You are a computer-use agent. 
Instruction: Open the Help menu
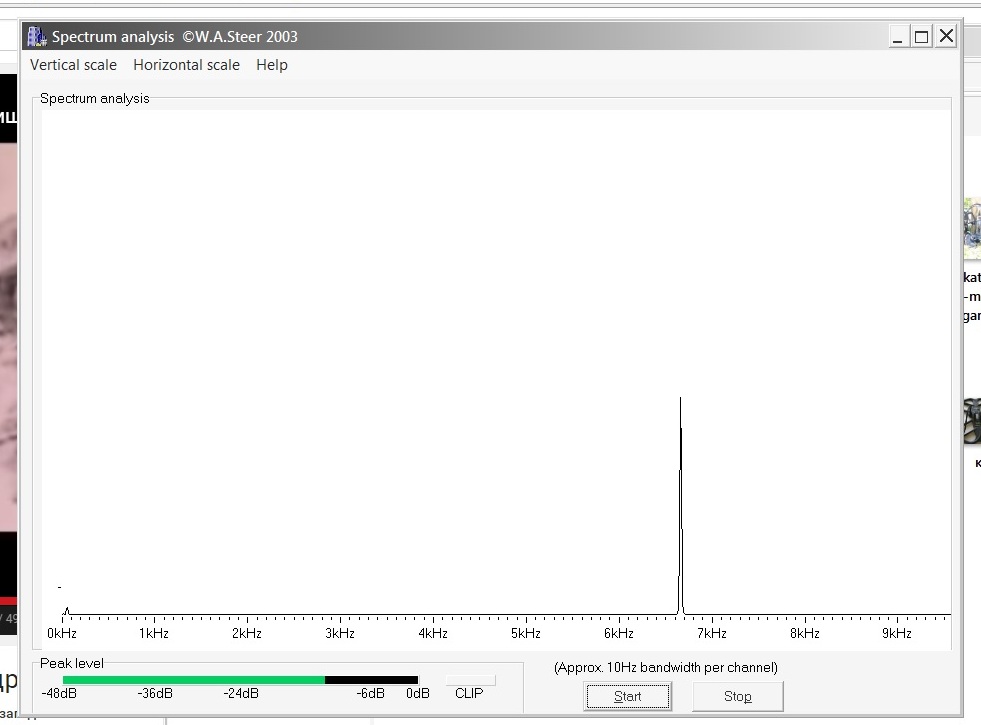click(x=272, y=65)
